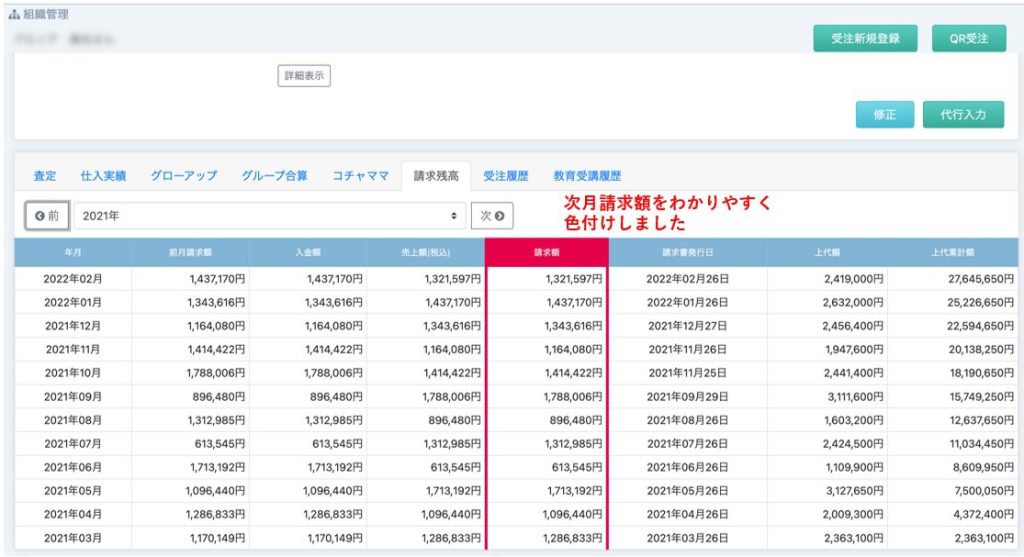Click the 修正 button
This screenshot has height=557, width=1024.
[884, 114]
